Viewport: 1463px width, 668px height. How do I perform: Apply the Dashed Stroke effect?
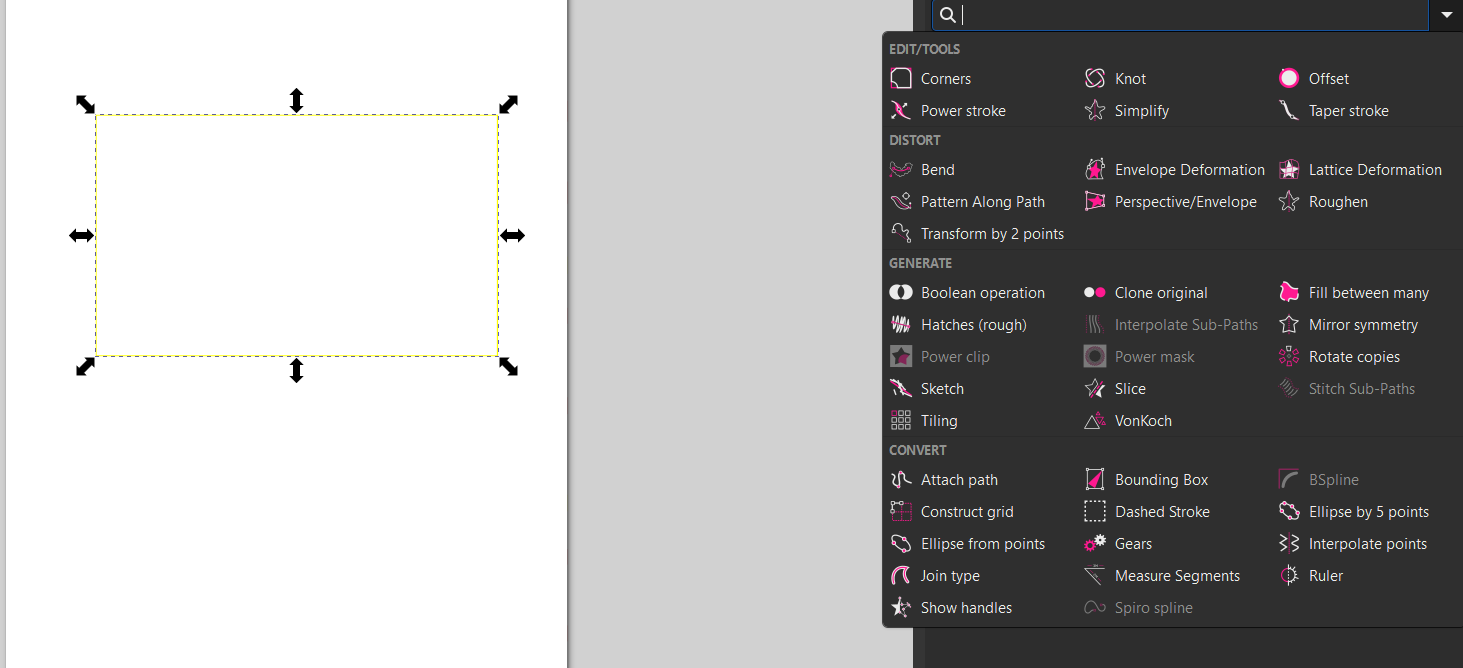(1147, 512)
